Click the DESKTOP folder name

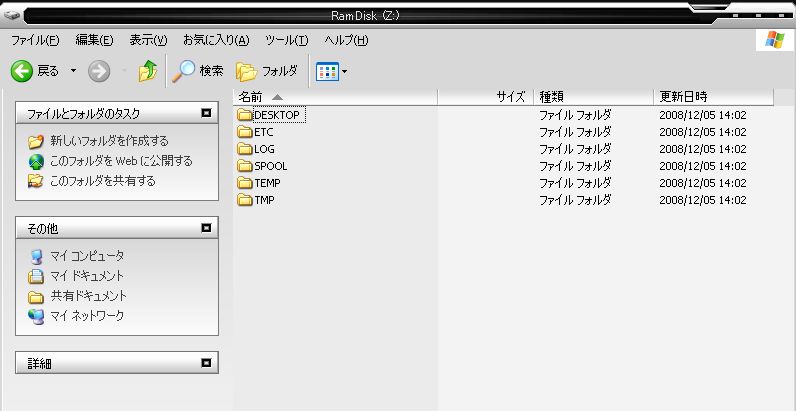(277, 115)
